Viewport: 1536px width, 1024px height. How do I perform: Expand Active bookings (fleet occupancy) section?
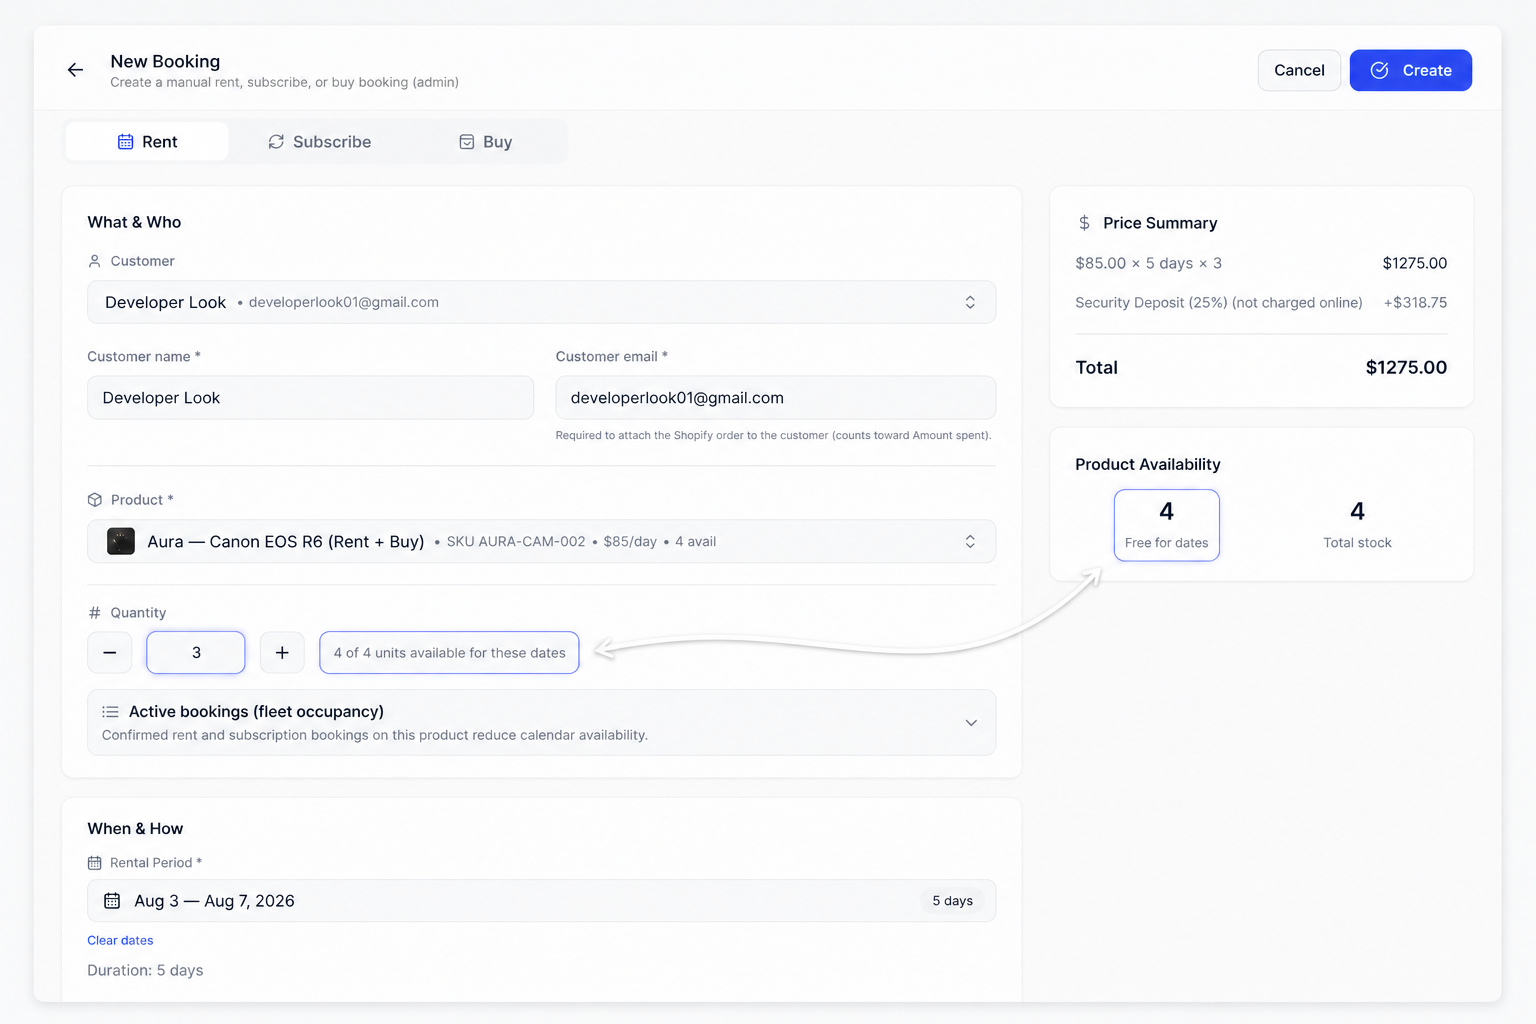[541, 722]
